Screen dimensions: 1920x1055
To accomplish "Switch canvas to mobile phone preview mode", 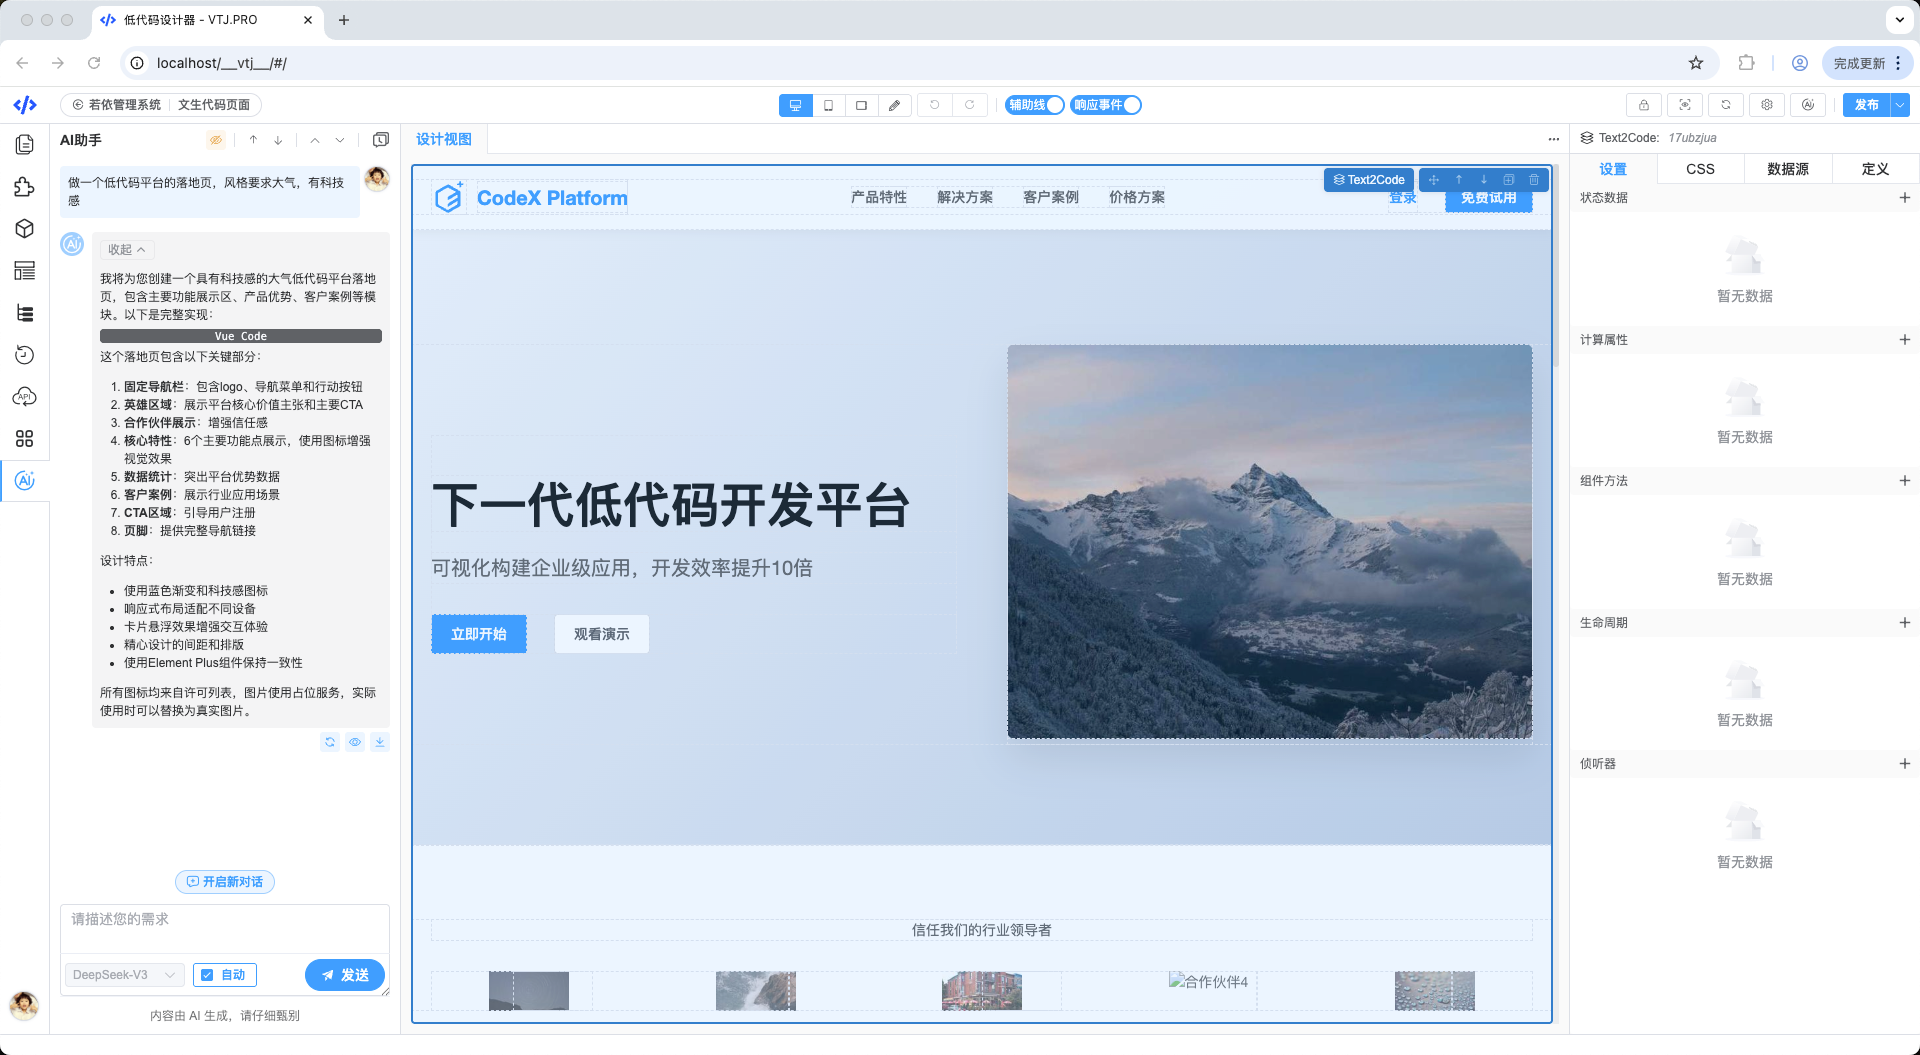I will click(828, 105).
